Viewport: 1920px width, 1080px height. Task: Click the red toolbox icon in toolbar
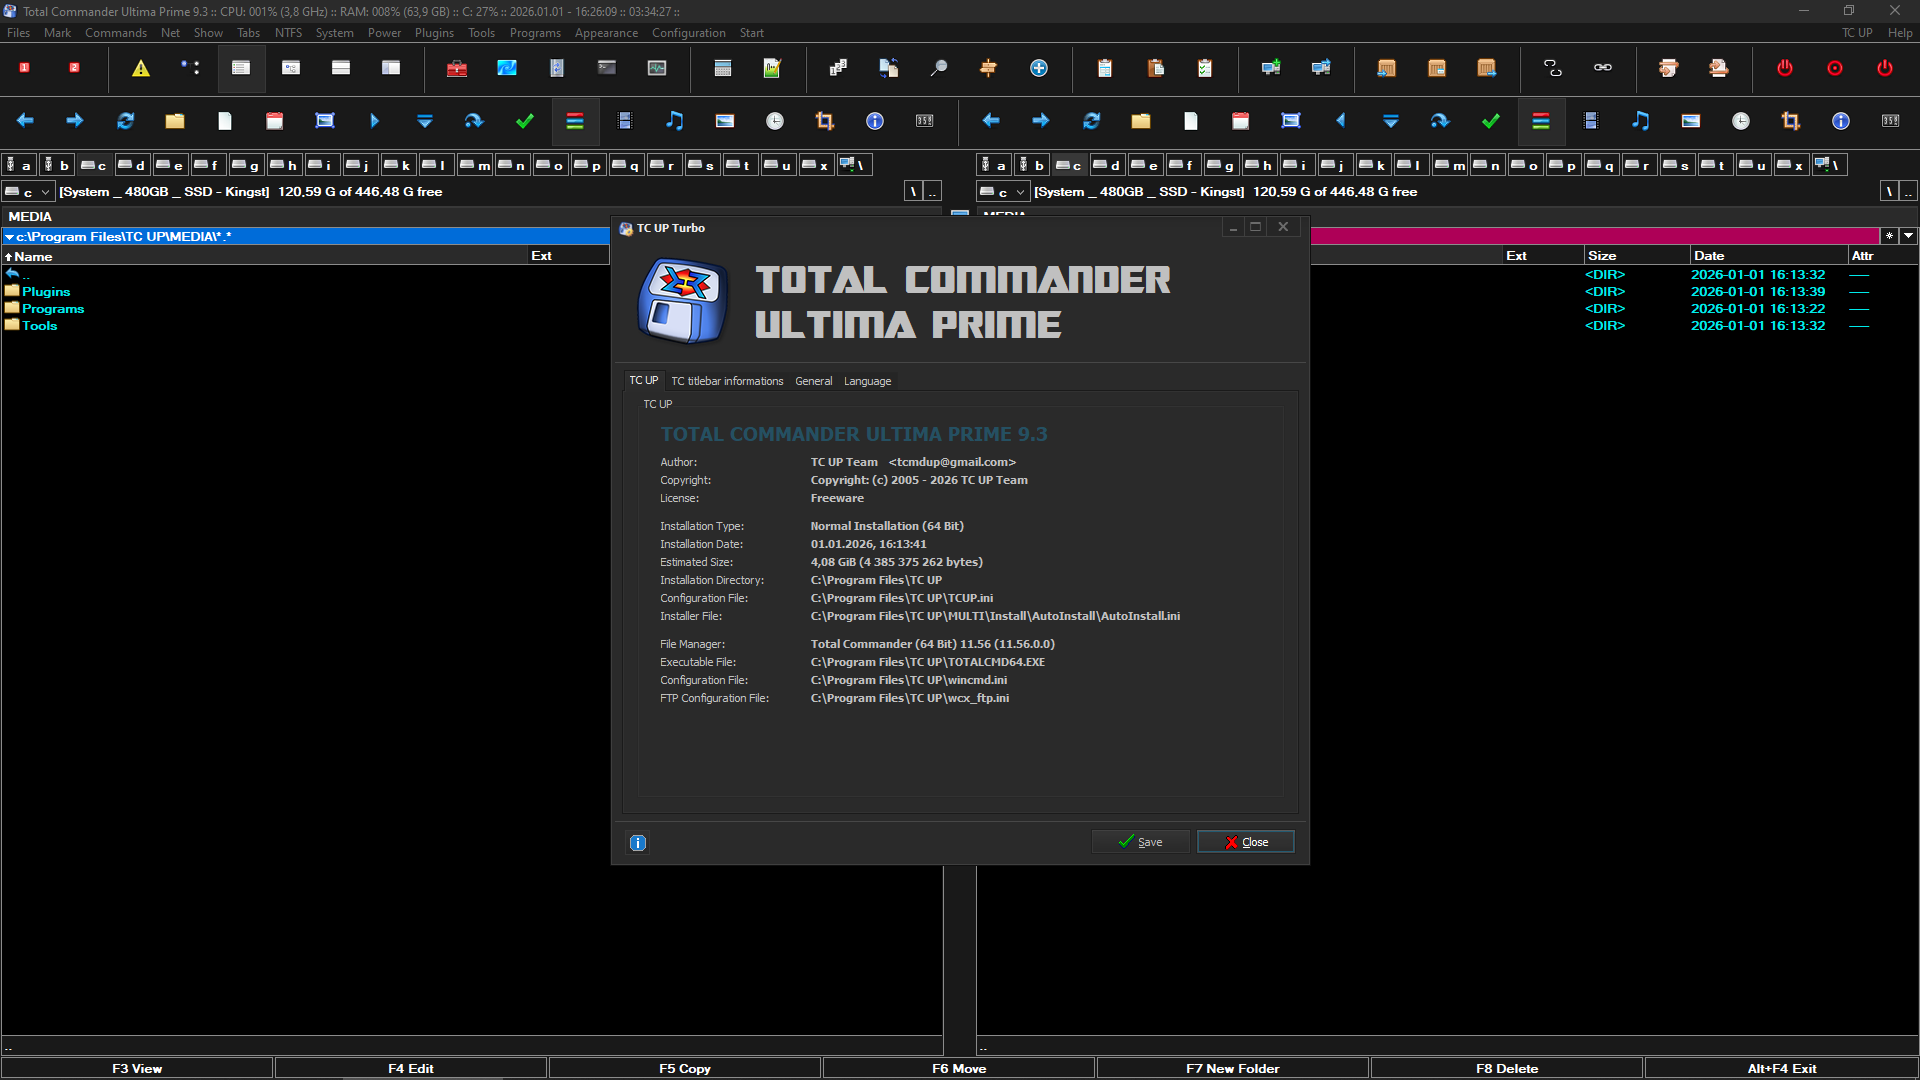click(x=457, y=68)
